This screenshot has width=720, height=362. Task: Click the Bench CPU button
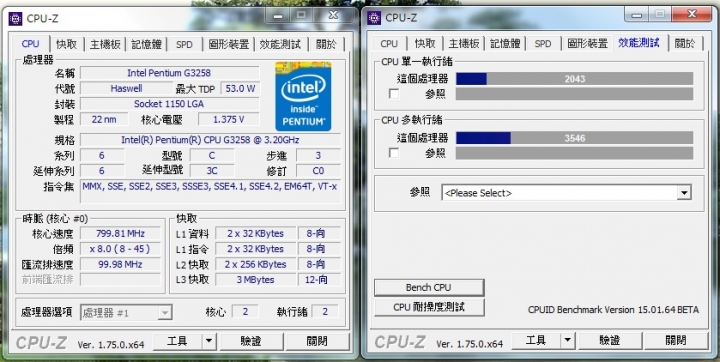pos(429,288)
